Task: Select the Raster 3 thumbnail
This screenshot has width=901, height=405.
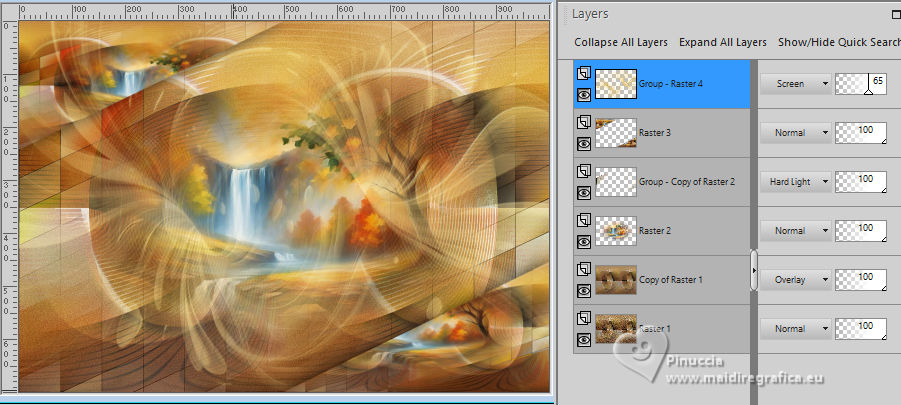Action: 616,133
